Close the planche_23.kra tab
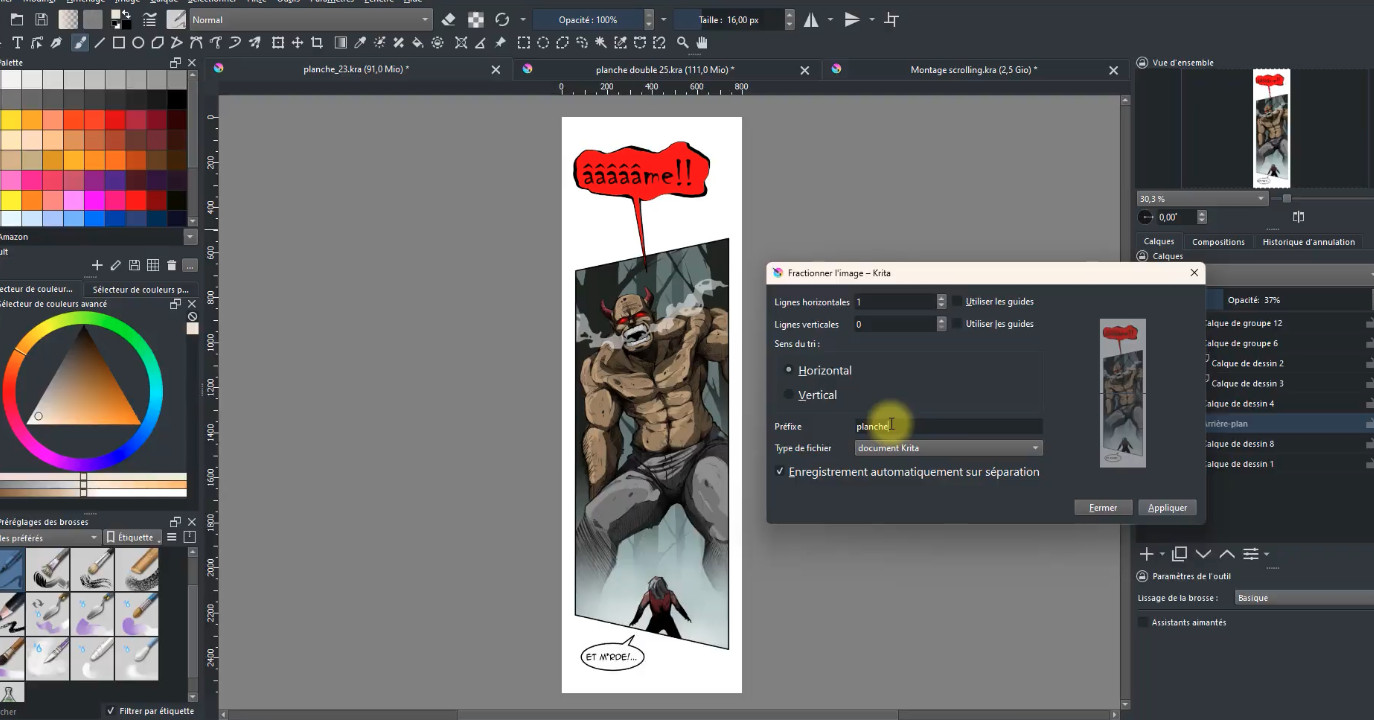Viewport: 1374px width, 720px height. [496, 70]
